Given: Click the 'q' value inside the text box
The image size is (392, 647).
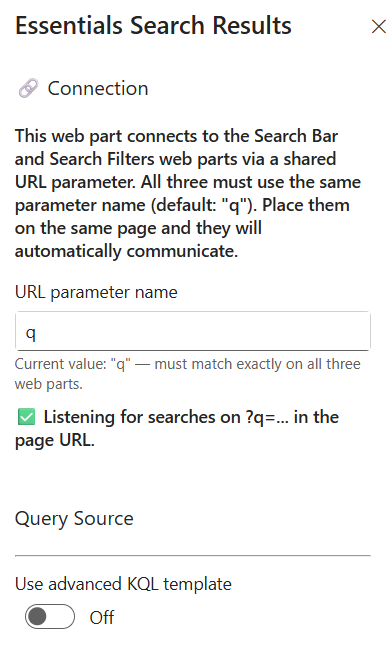Looking at the screenshot, I should point(31,333).
